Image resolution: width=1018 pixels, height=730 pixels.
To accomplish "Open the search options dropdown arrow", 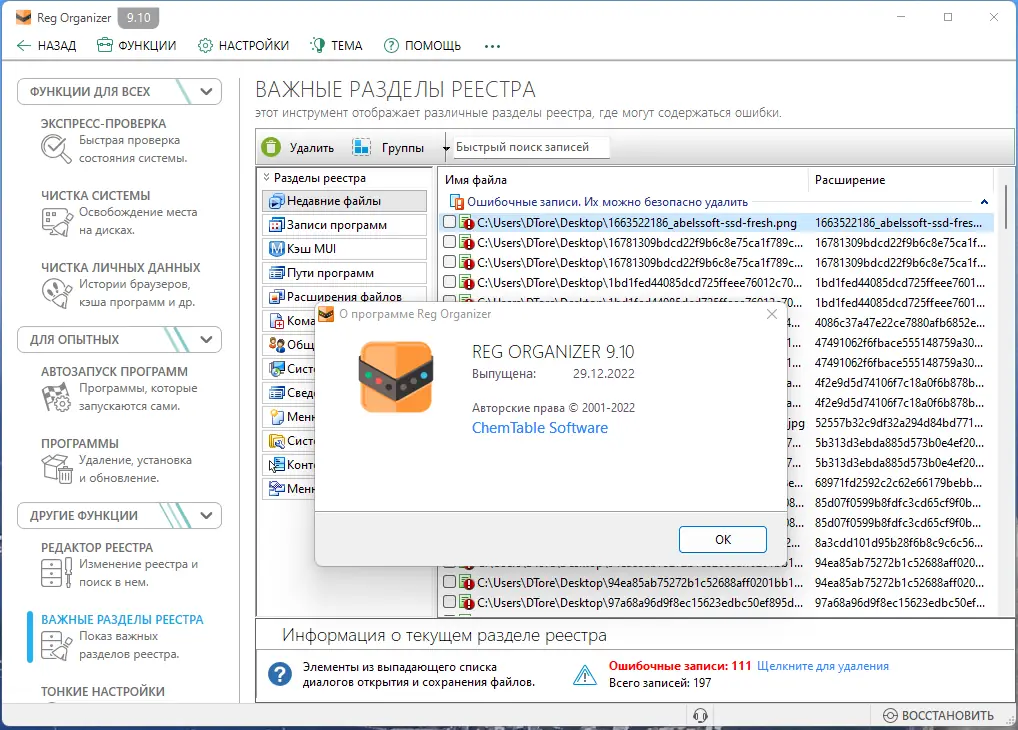I will pyautogui.click(x=446, y=149).
